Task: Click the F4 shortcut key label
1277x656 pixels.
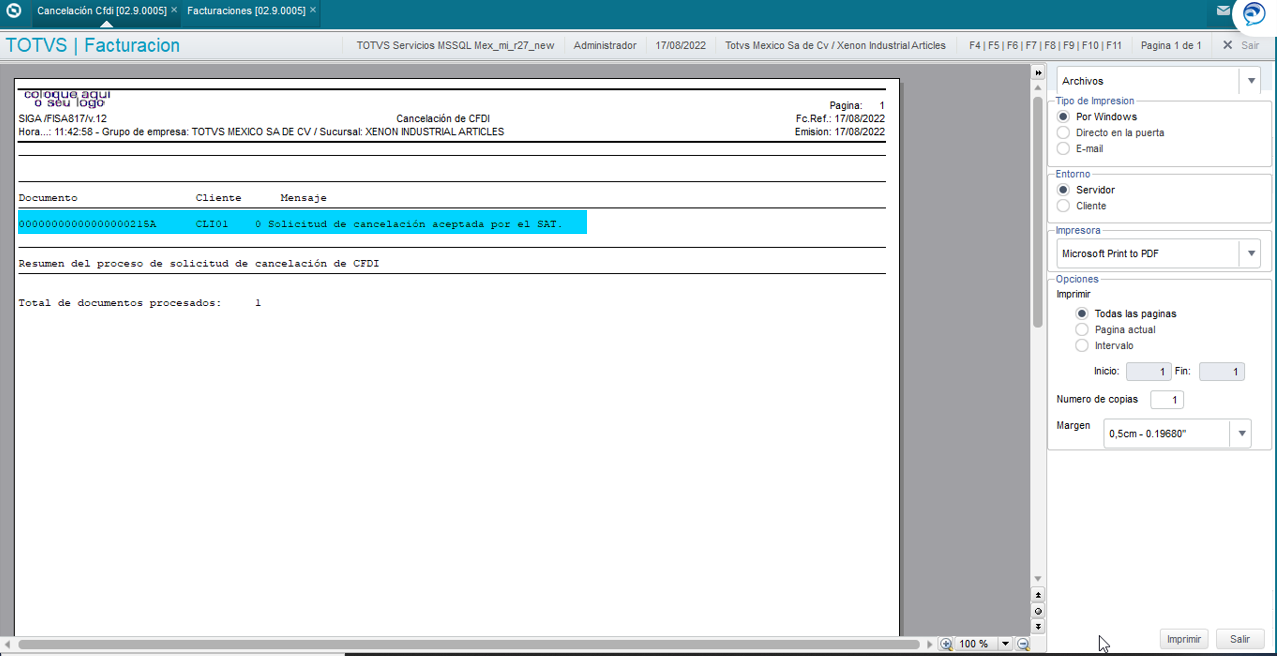Action: (976, 45)
